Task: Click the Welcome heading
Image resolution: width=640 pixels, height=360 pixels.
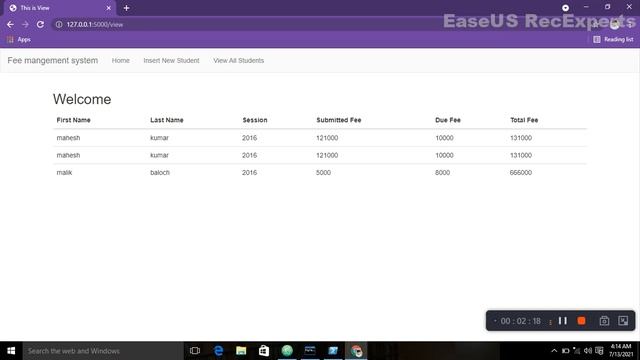Action: point(82,99)
